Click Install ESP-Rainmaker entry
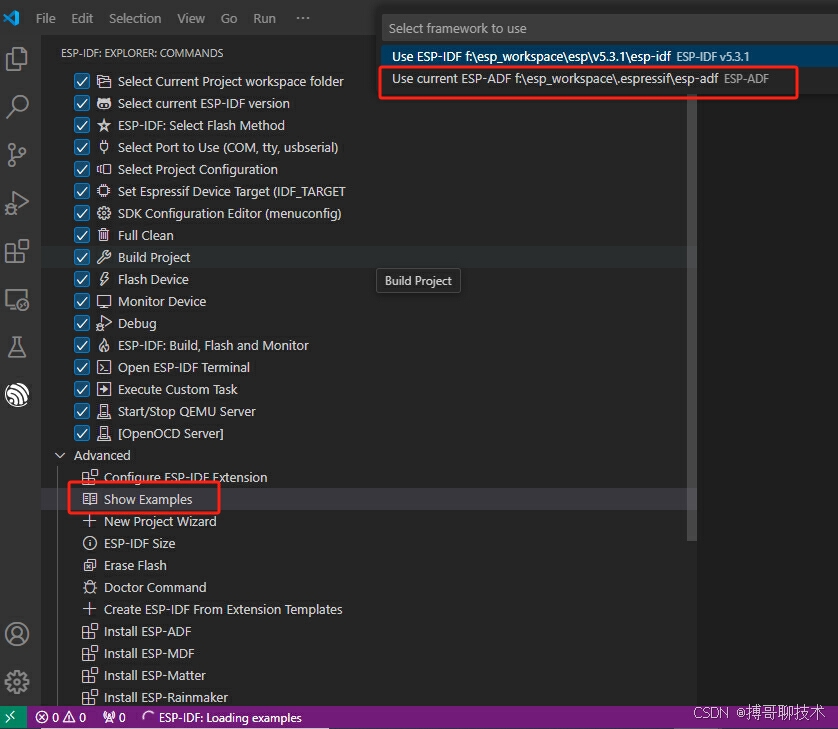838x729 pixels. [166, 697]
